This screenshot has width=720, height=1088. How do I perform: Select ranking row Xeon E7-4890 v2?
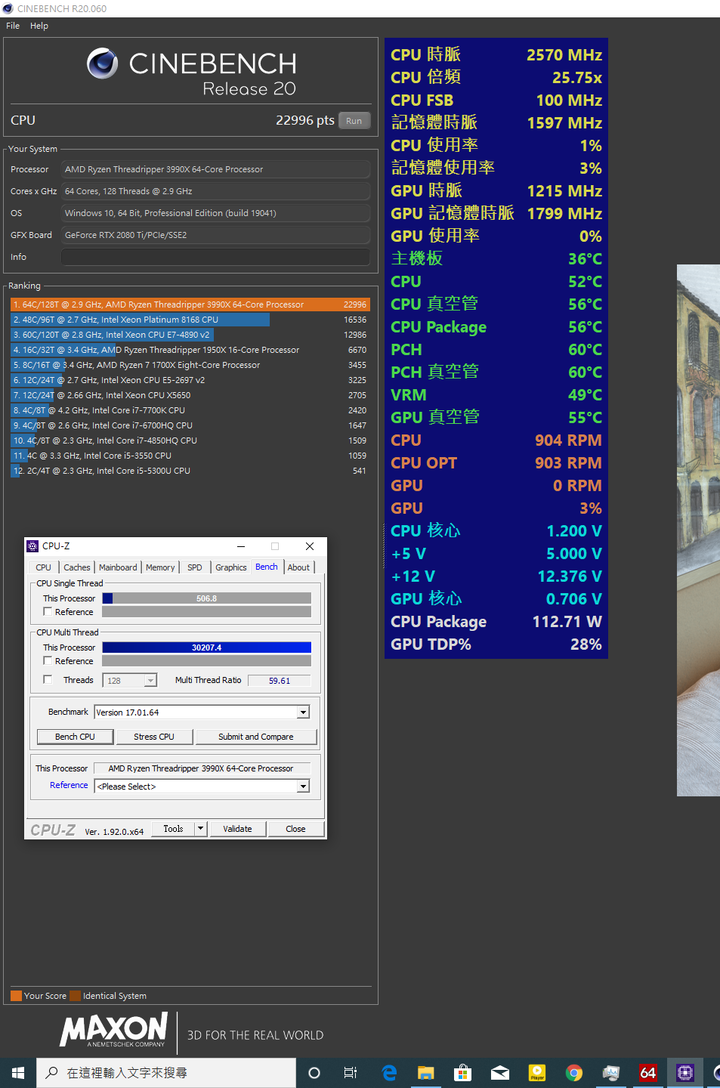(190, 334)
